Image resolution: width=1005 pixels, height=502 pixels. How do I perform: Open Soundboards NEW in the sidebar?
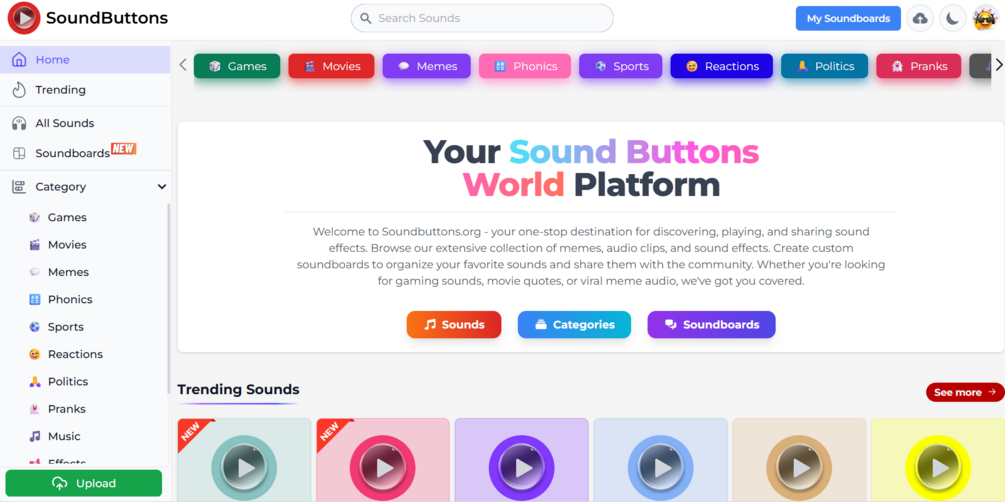[85, 153]
